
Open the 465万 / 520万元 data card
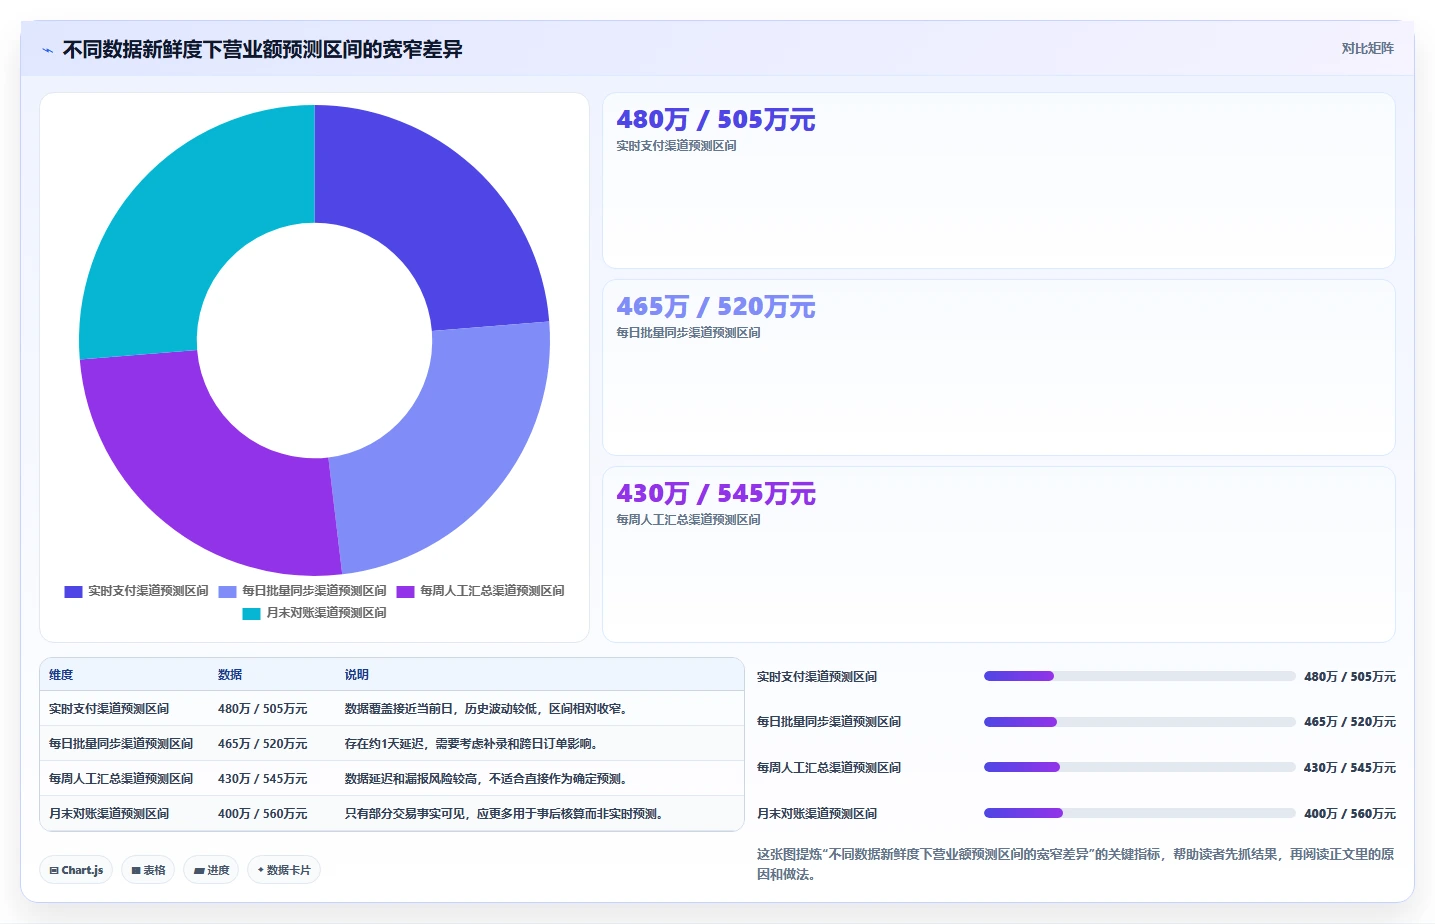(998, 367)
